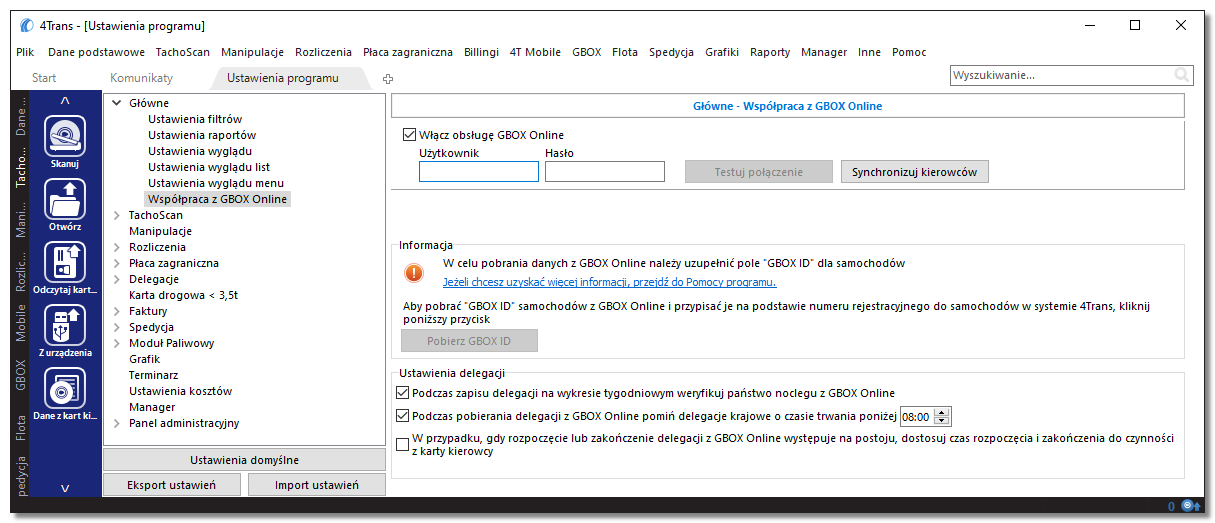Select Ustawienia filtrów in the tree
The height and width of the screenshot is (523, 1215).
coord(195,119)
